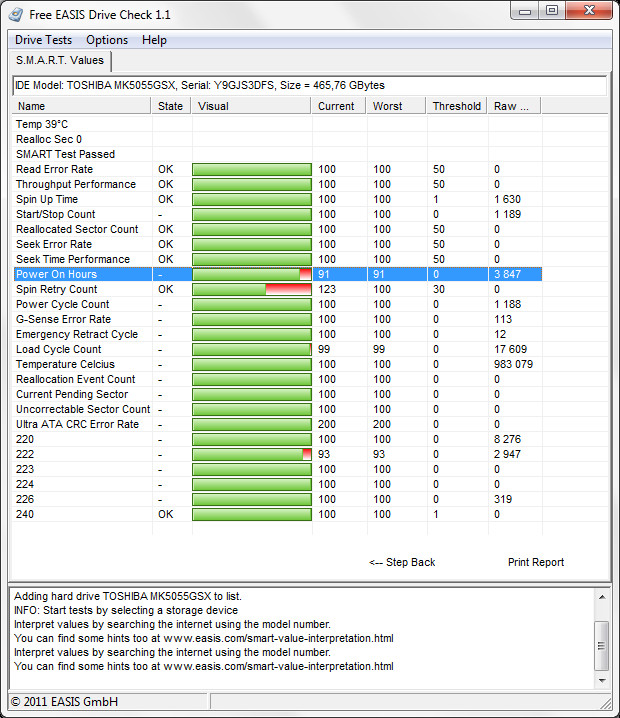Screen dimensions: 620x718
Task: Open the Help menu
Action: point(154,40)
